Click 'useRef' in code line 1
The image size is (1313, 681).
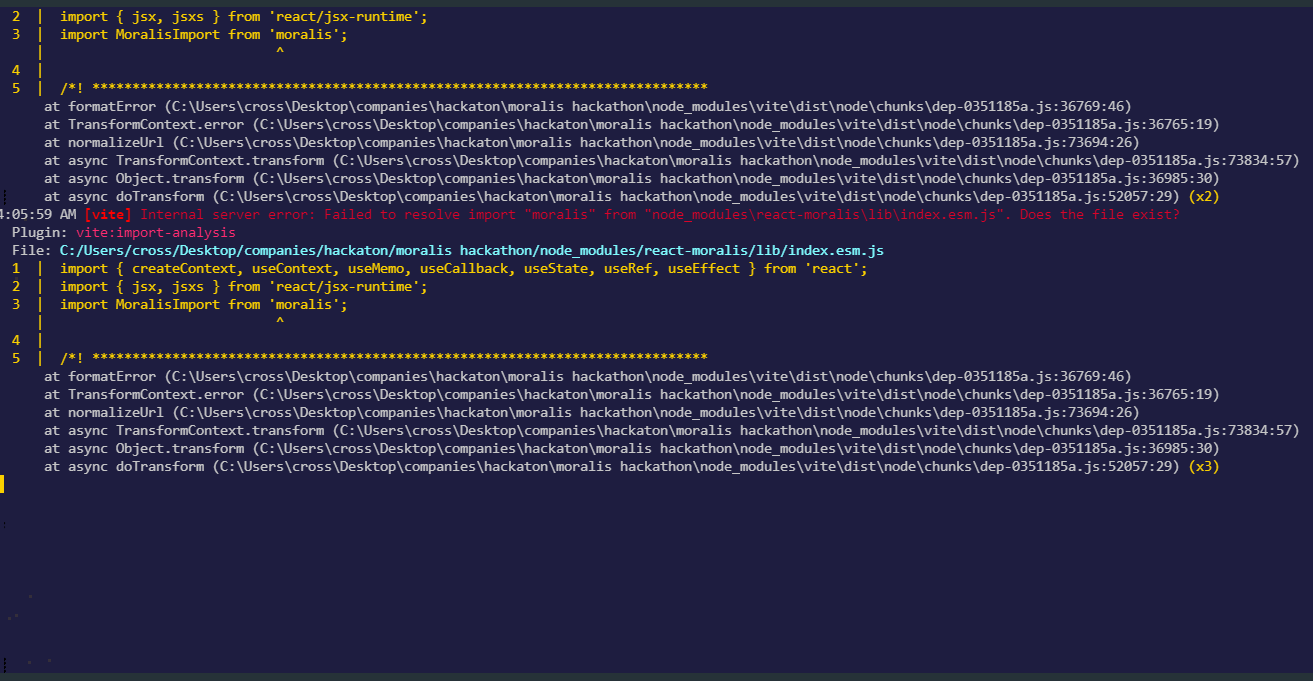click(628, 268)
